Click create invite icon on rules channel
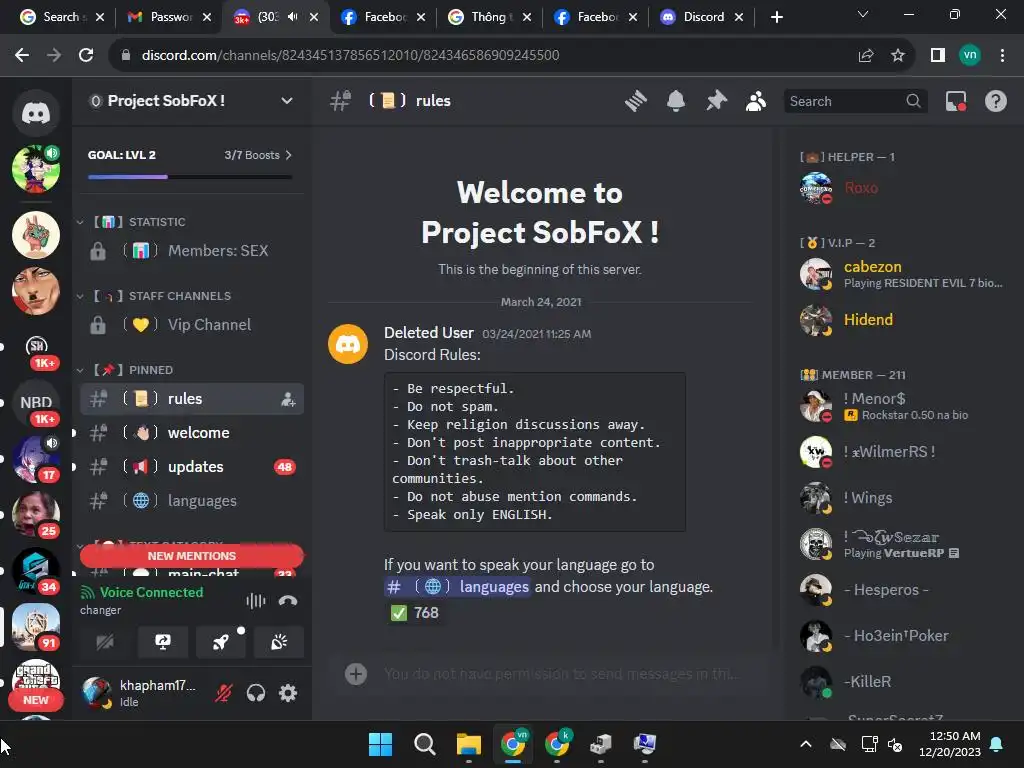The height and width of the screenshot is (768, 1024). coord(287,399)
